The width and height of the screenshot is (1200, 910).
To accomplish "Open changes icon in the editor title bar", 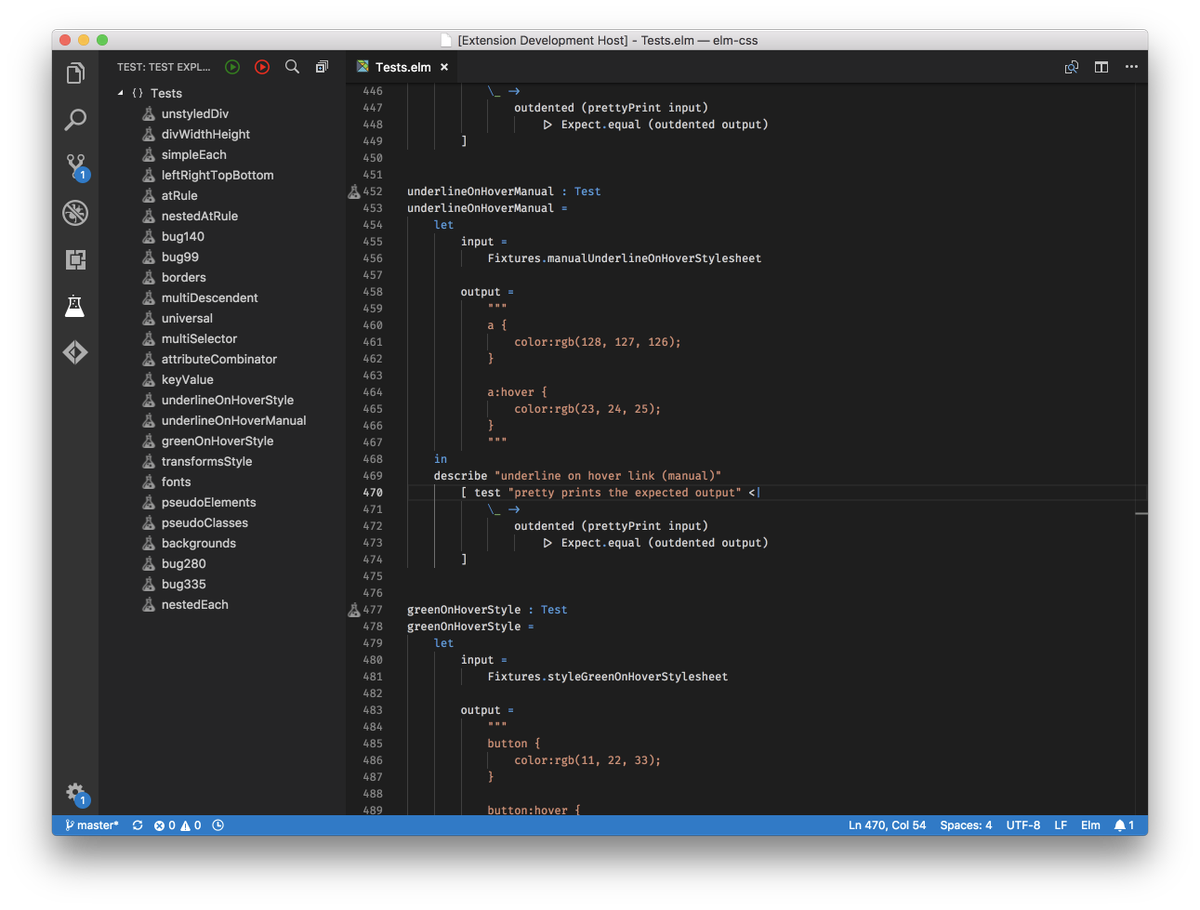I will click(1071, 67).
